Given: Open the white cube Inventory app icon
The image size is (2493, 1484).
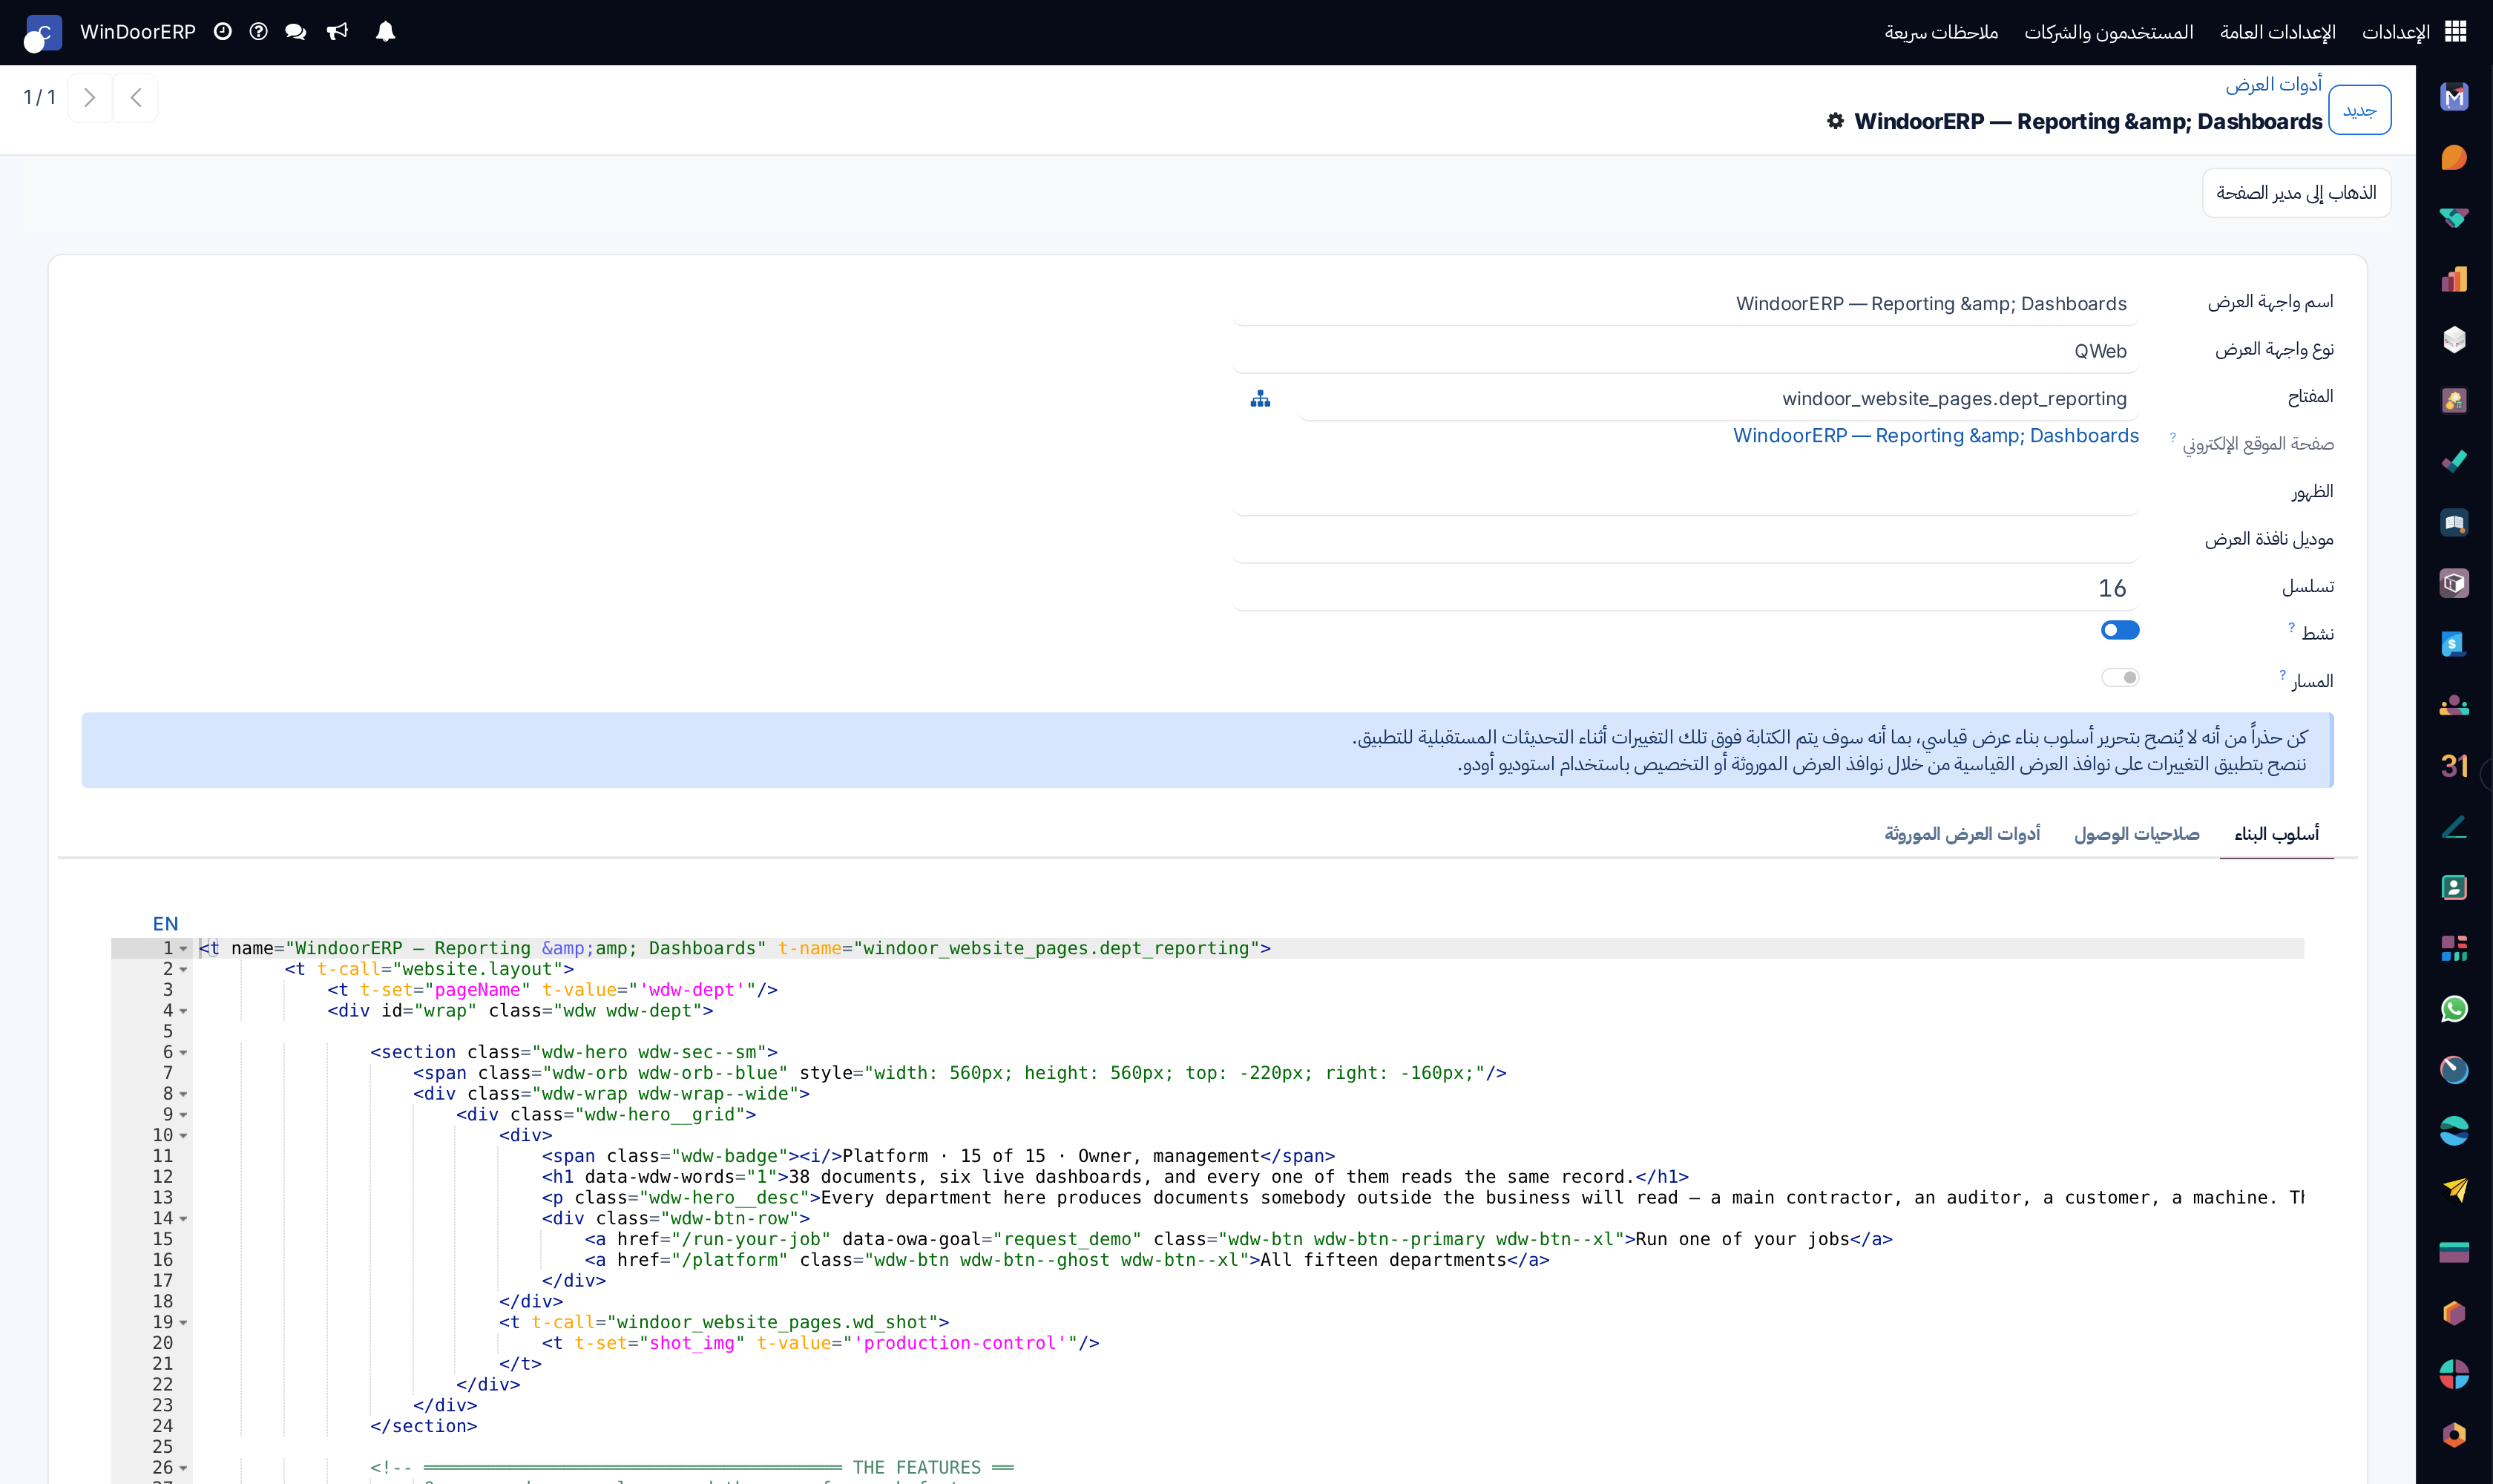Looking at the screenshot, I should [x=2454, y=340].
